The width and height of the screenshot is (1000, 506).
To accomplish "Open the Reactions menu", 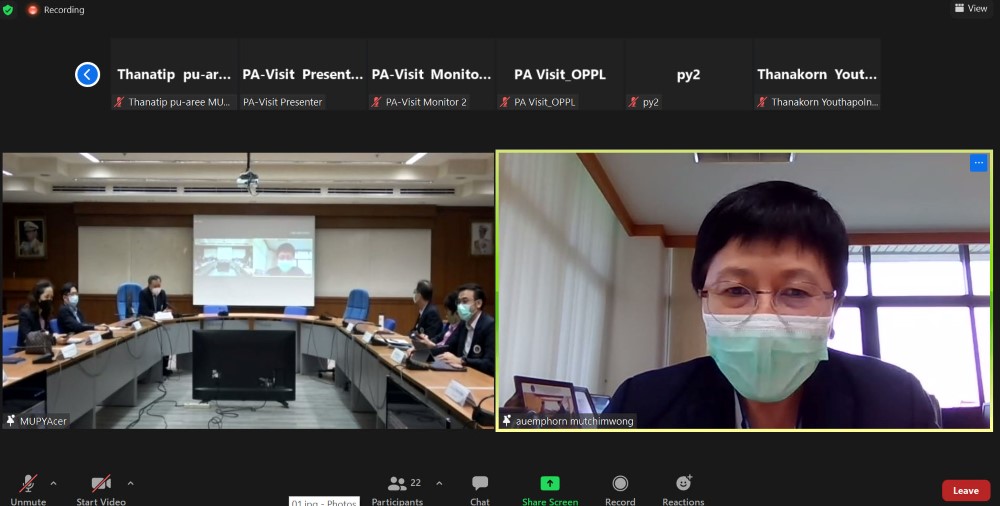I will (x=683, y=485).
